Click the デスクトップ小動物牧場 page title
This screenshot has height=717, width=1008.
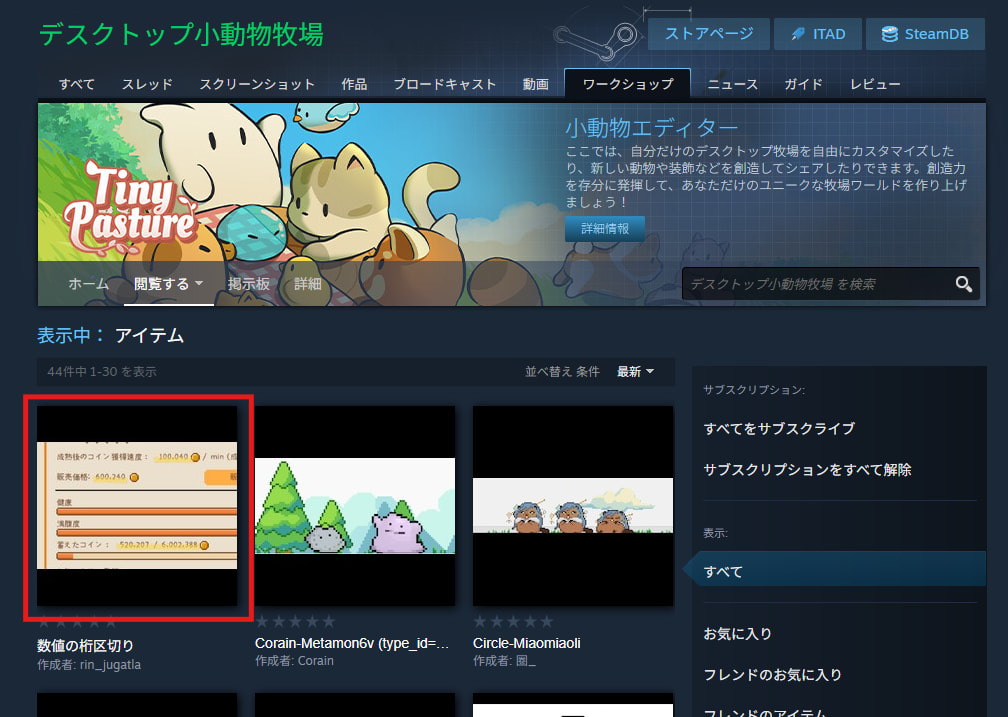click(181, 34)
